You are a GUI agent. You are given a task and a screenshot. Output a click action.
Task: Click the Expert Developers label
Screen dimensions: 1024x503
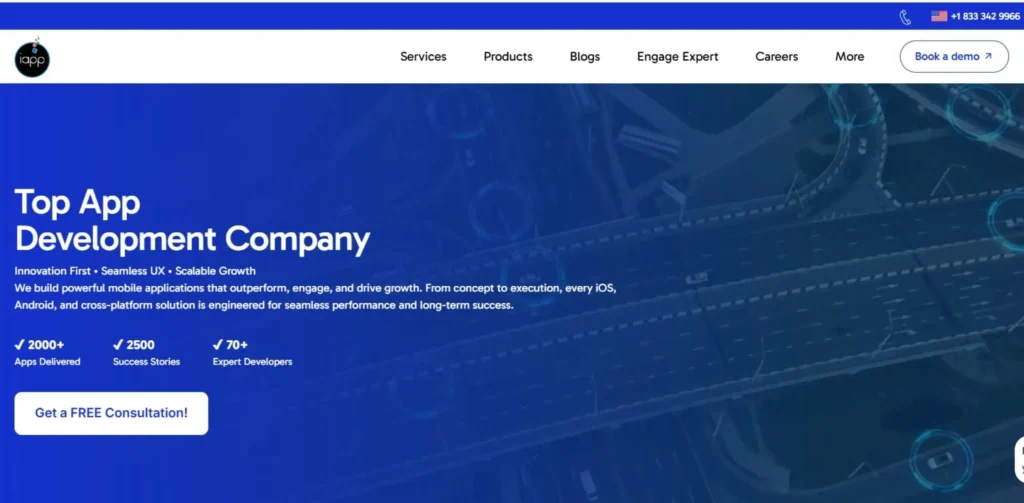pos(252,362)
